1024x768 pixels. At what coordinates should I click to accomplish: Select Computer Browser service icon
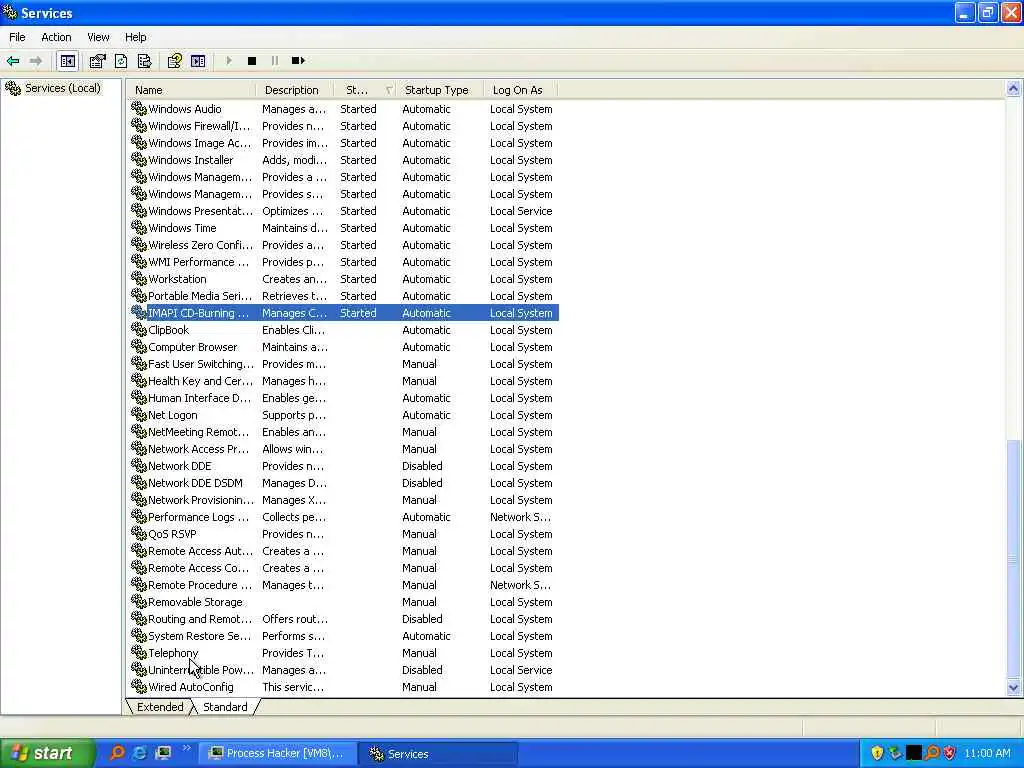tap(138, 346)
